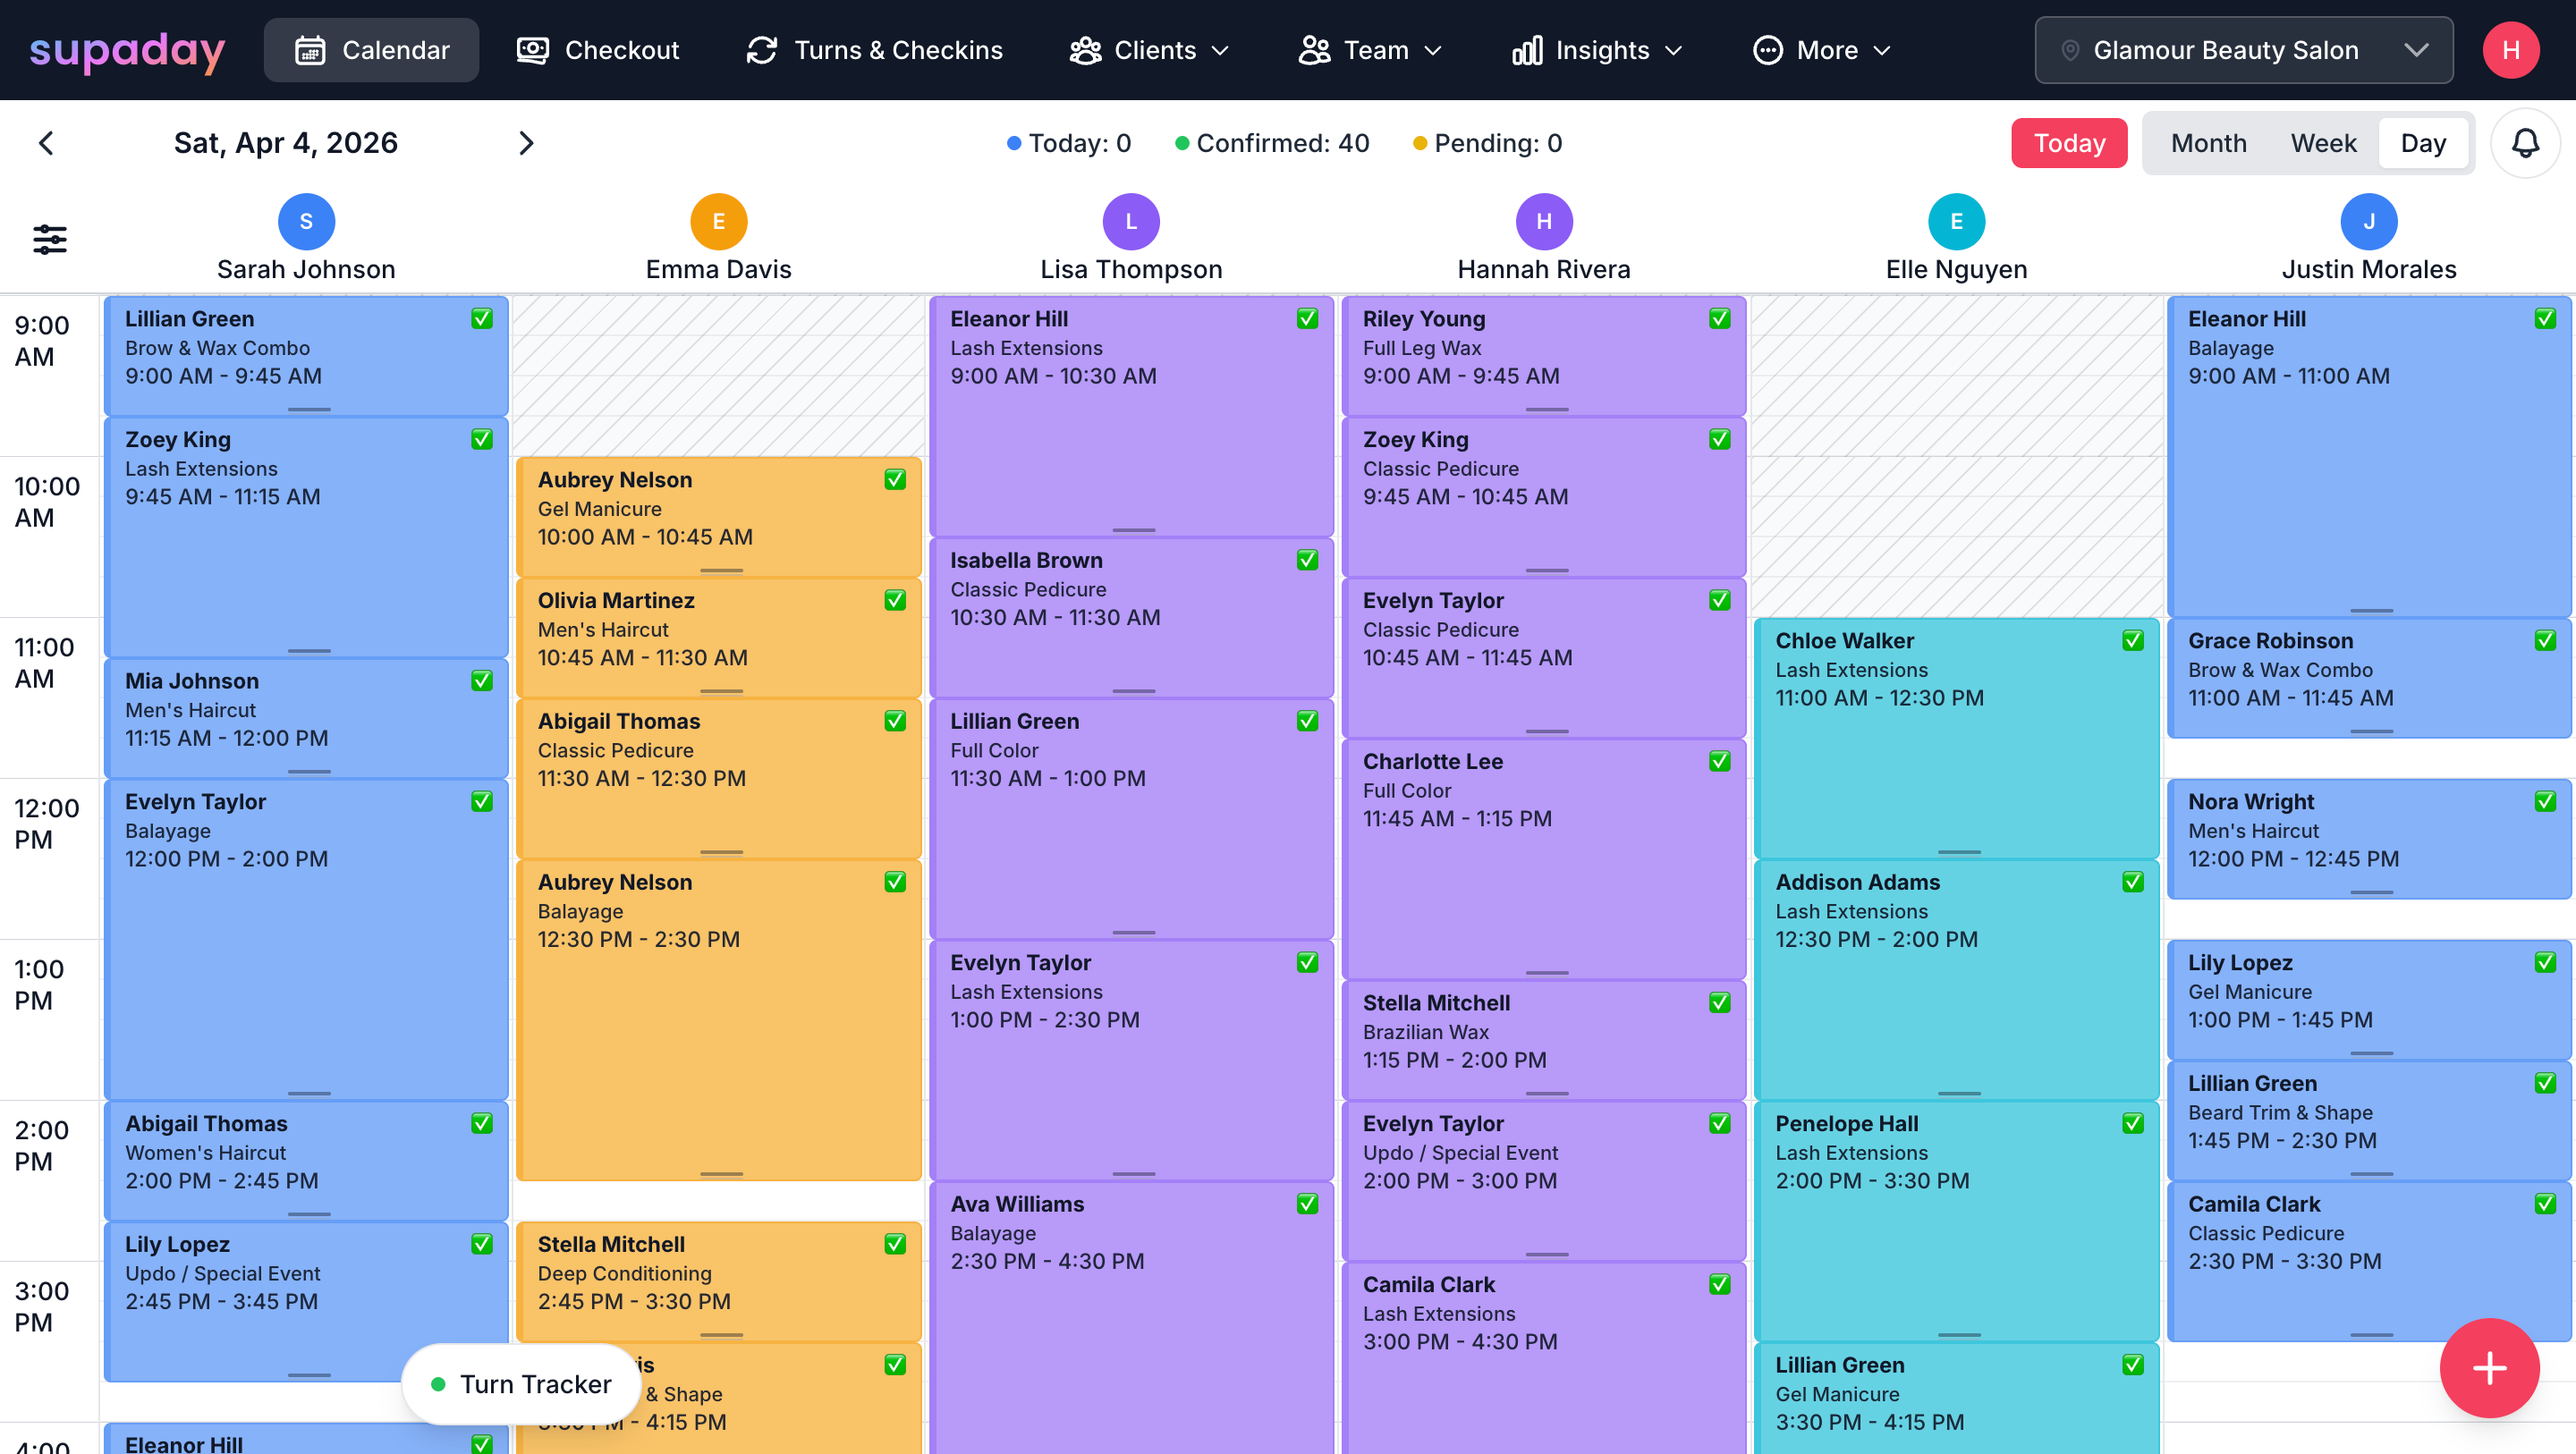Click Emma Davis's avatar

718,221
